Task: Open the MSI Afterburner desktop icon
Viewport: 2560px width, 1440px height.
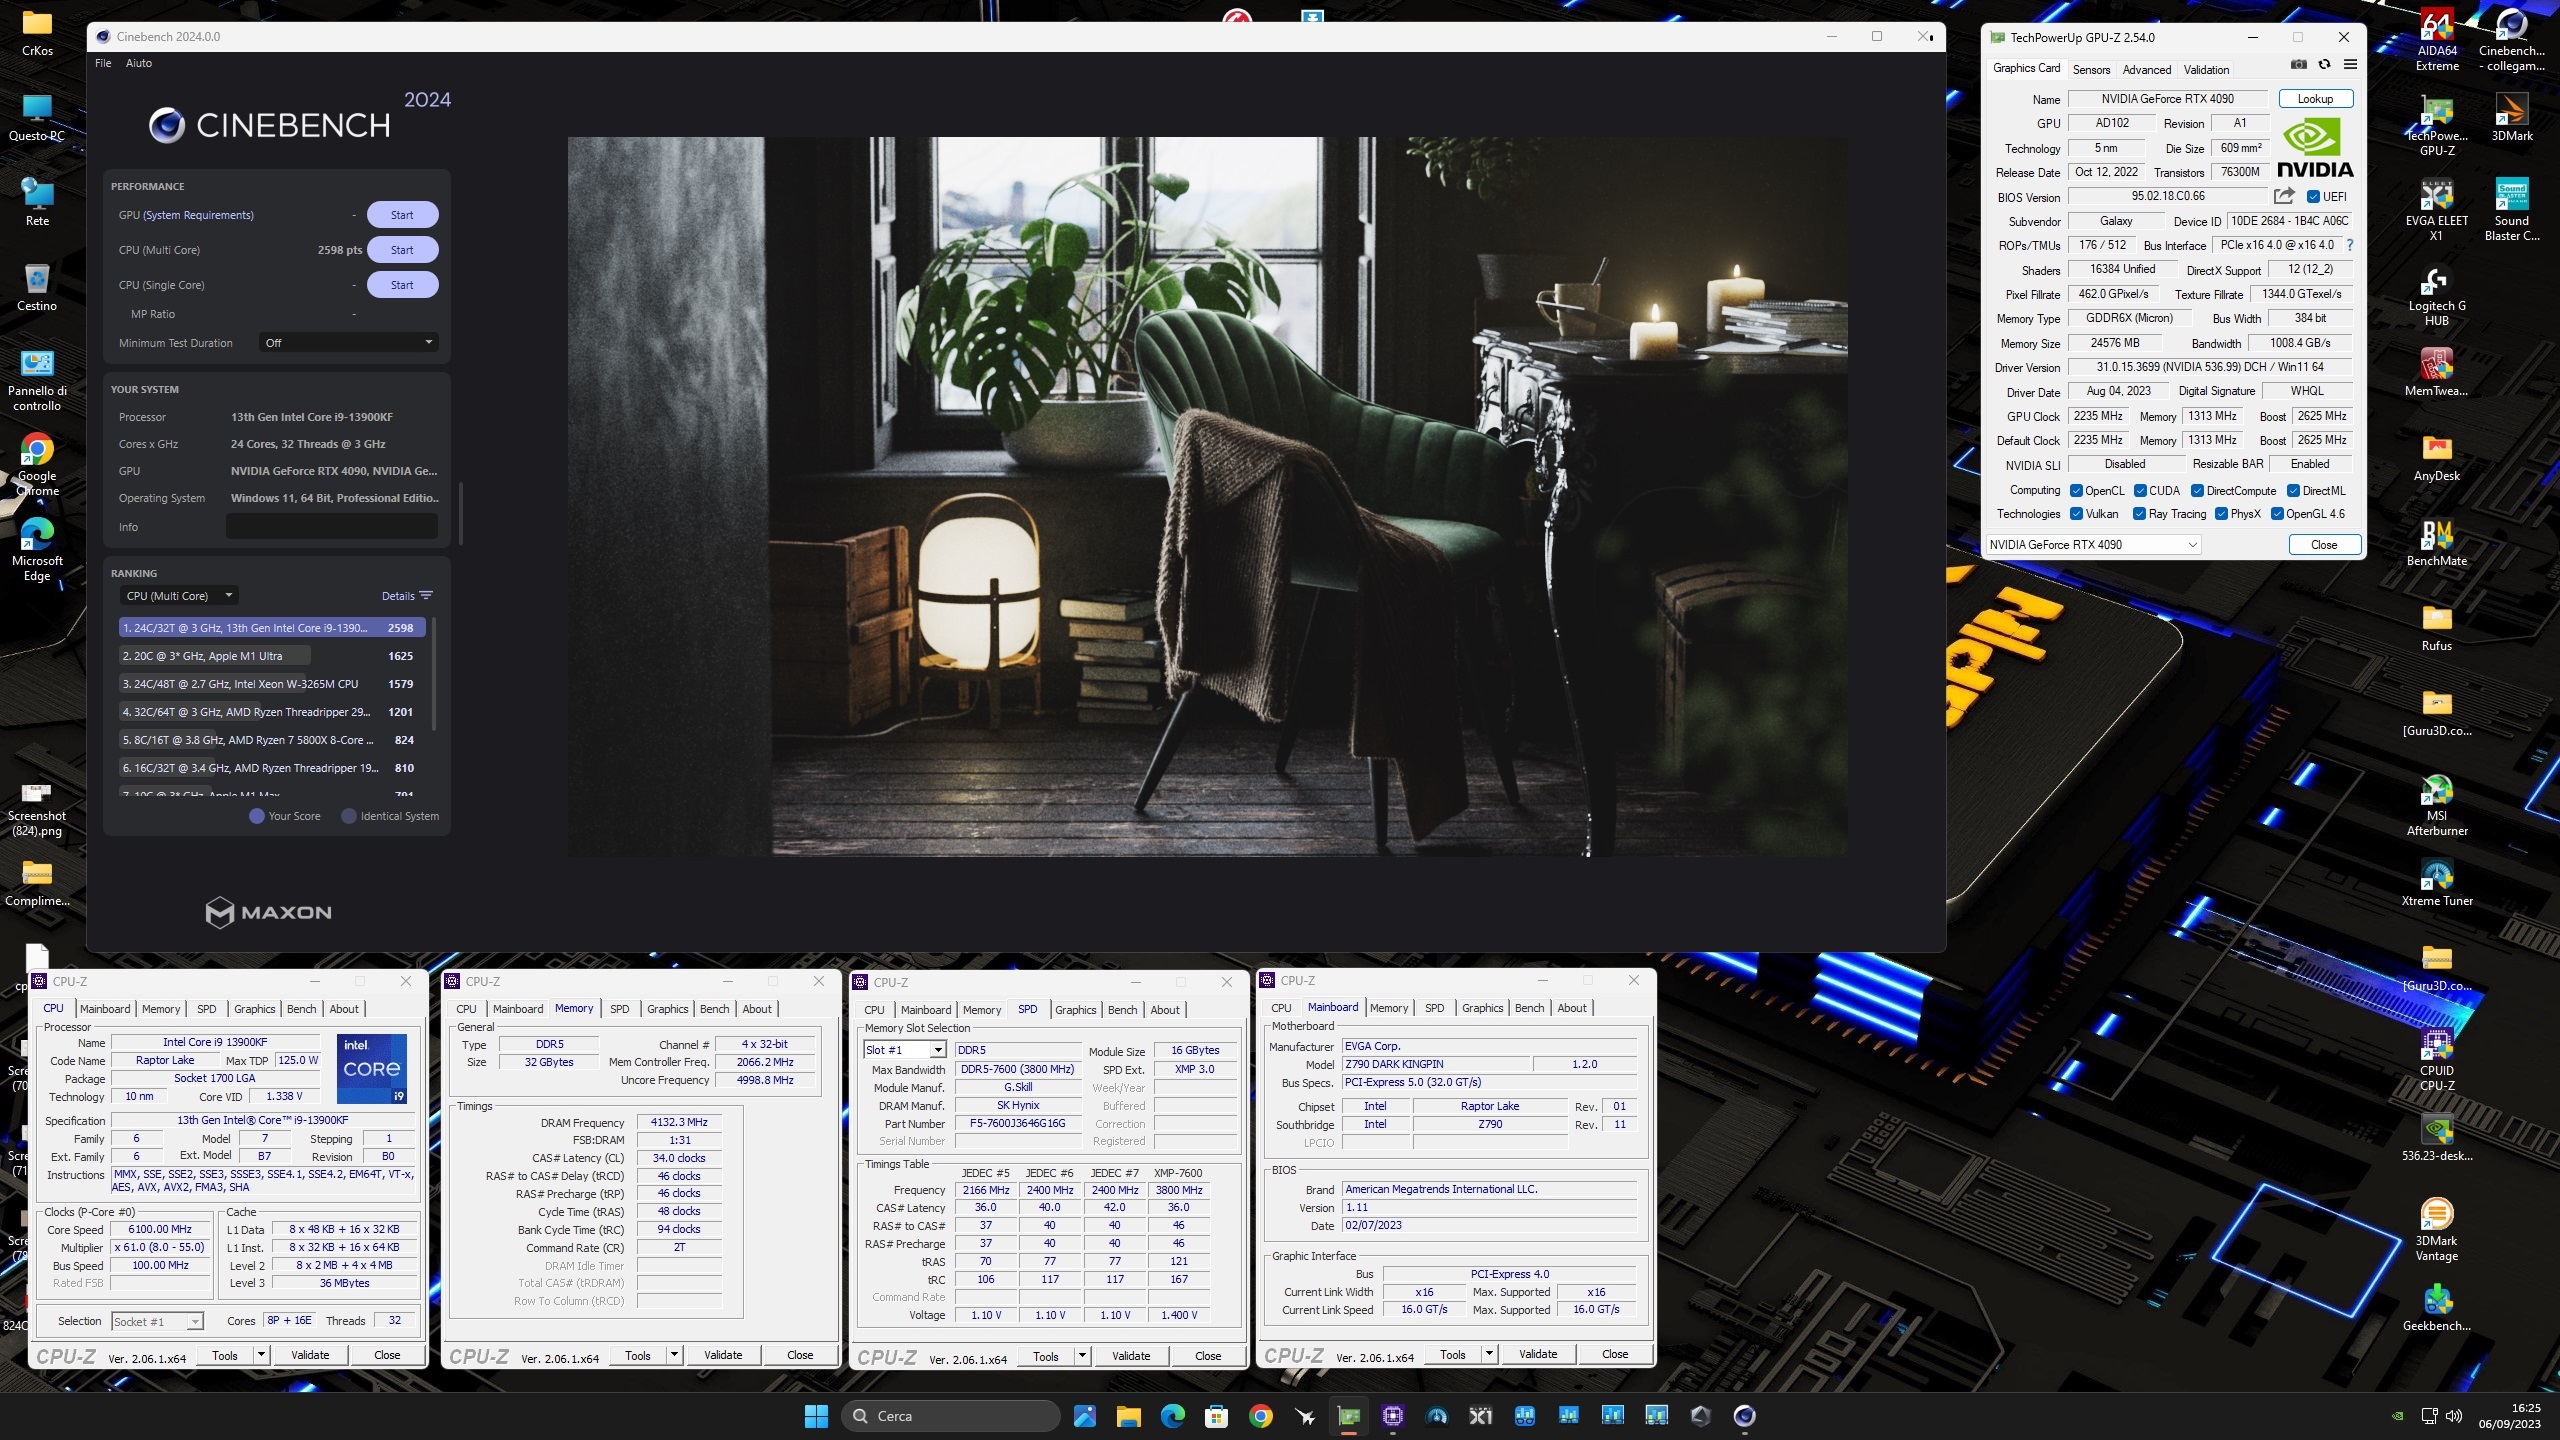Action: (2437, 806)
